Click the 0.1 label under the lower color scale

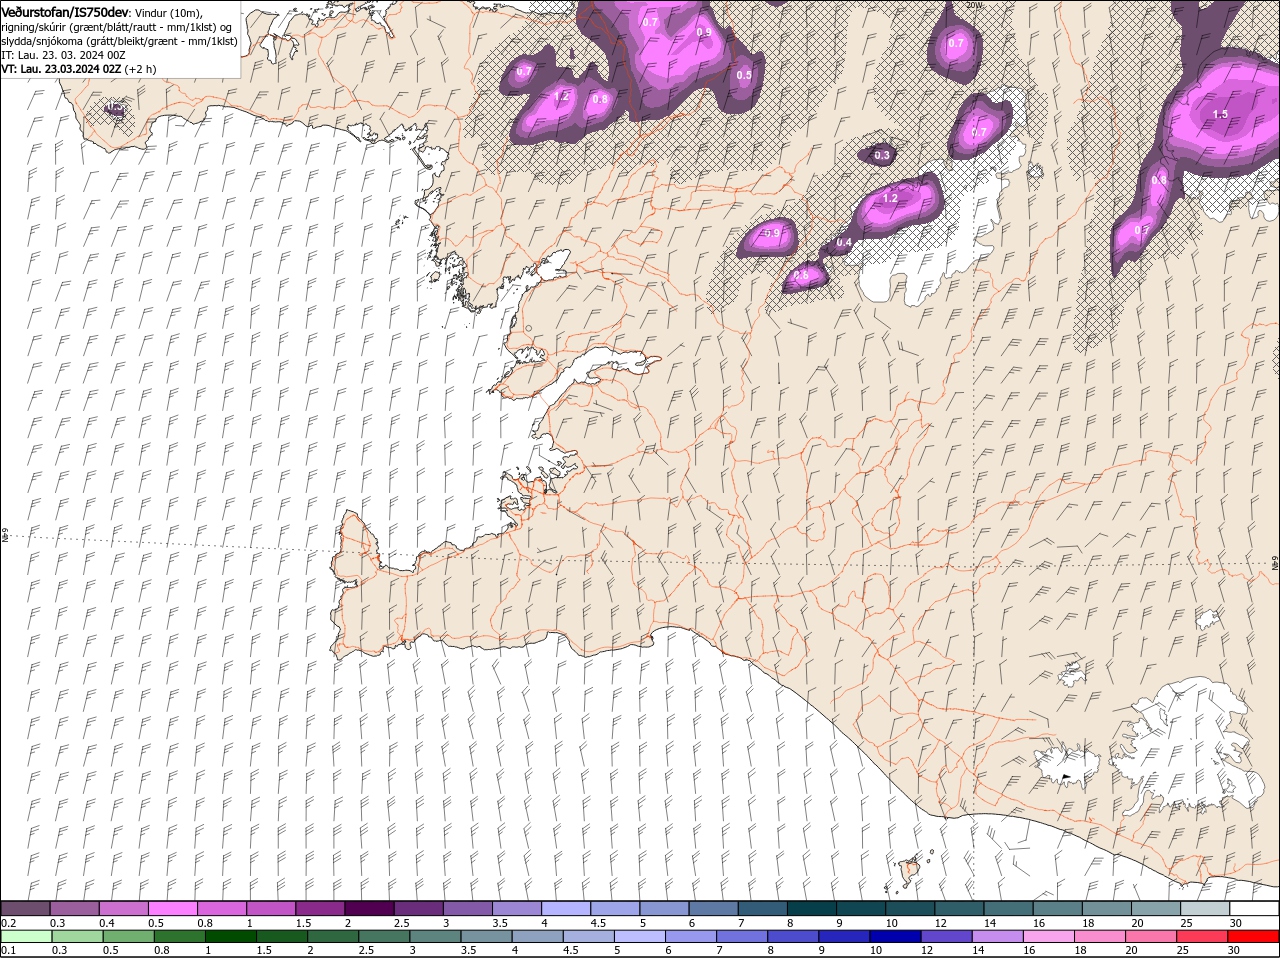8,950
